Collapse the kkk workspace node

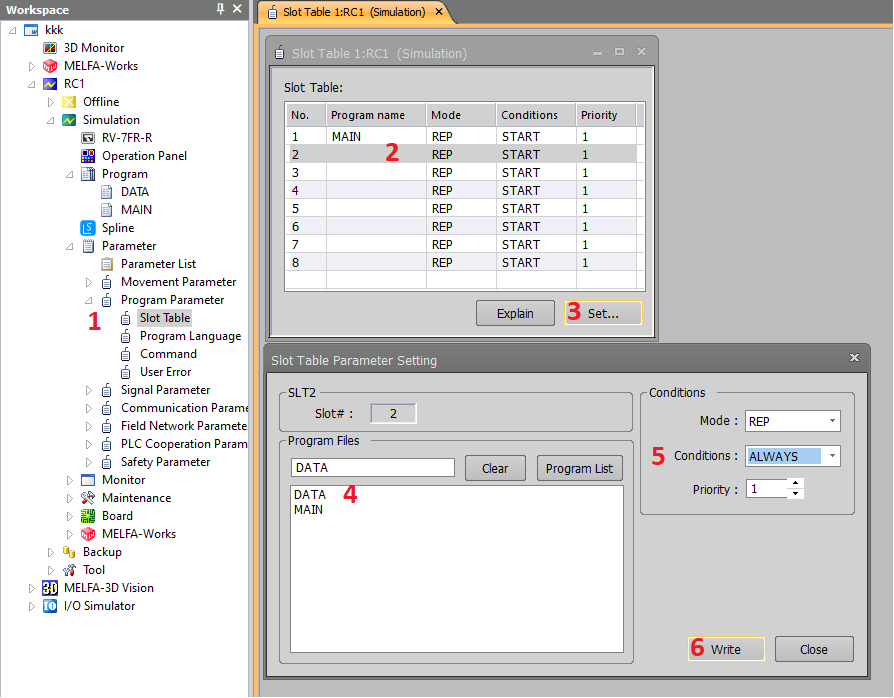pyautogui.click(x=13, y=30)
